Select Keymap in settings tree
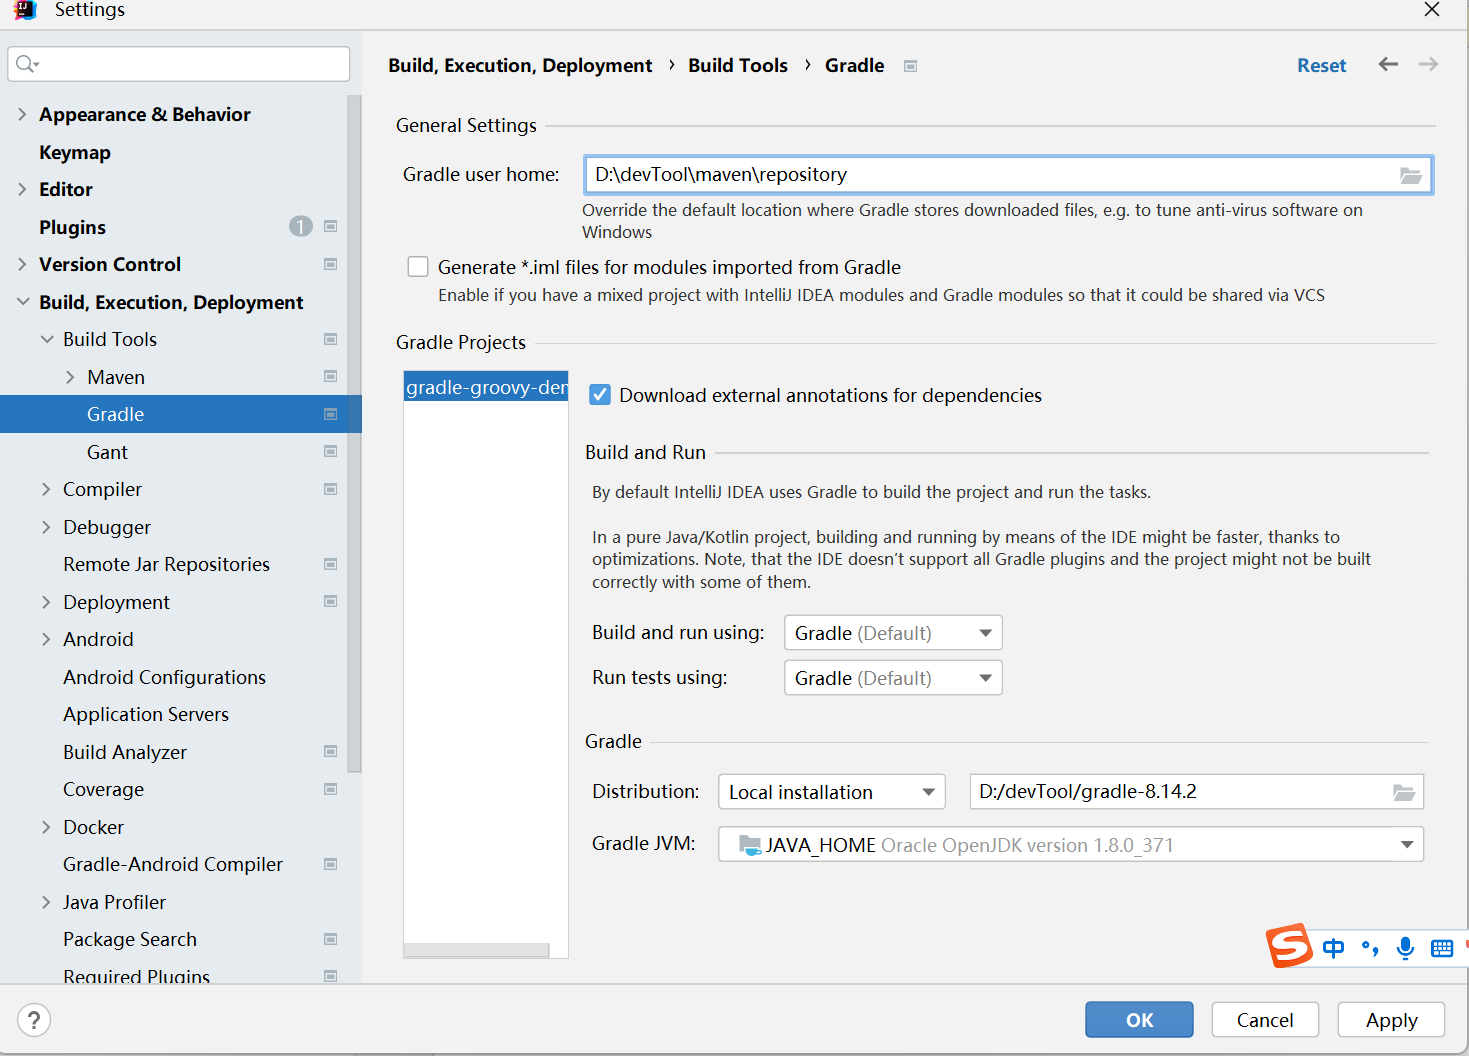The height and width of the screenshot is (1056, 1469). point(75,152)
